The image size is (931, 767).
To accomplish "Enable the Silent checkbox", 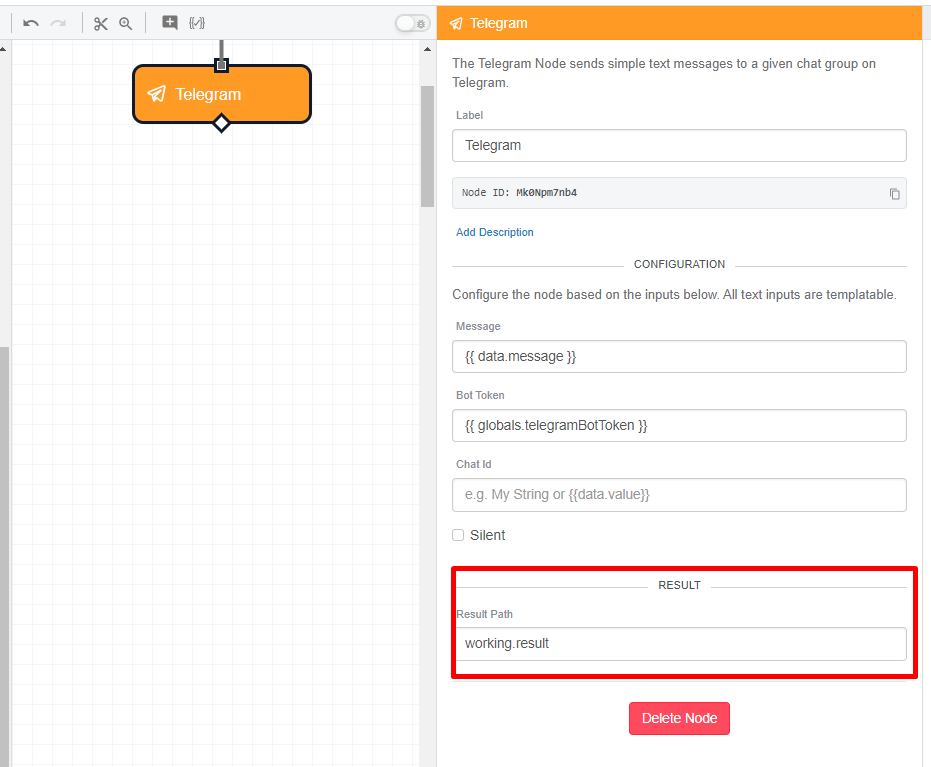I will point(458,535).
